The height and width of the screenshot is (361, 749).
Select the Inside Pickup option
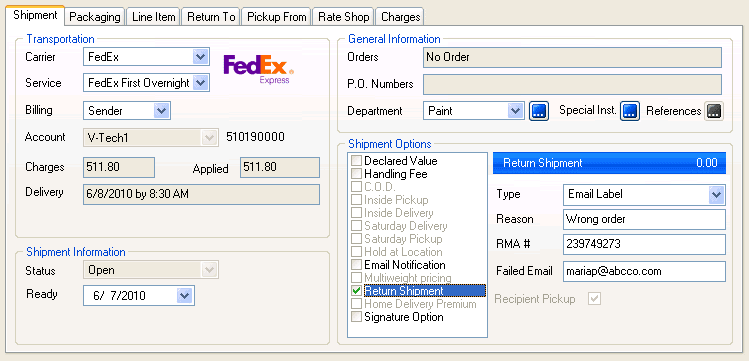pyautogui.click(x=396, y=200)
